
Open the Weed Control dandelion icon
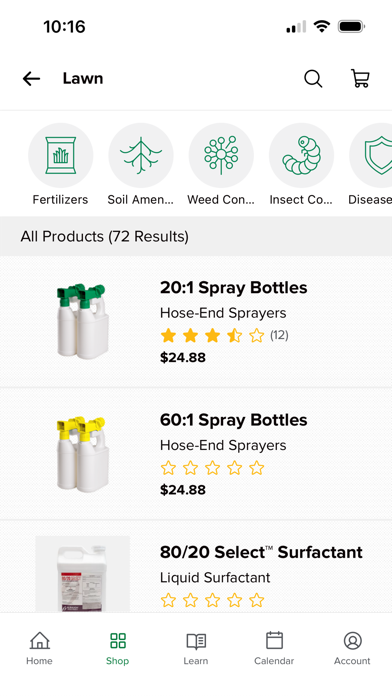click(x=221, y=155)
